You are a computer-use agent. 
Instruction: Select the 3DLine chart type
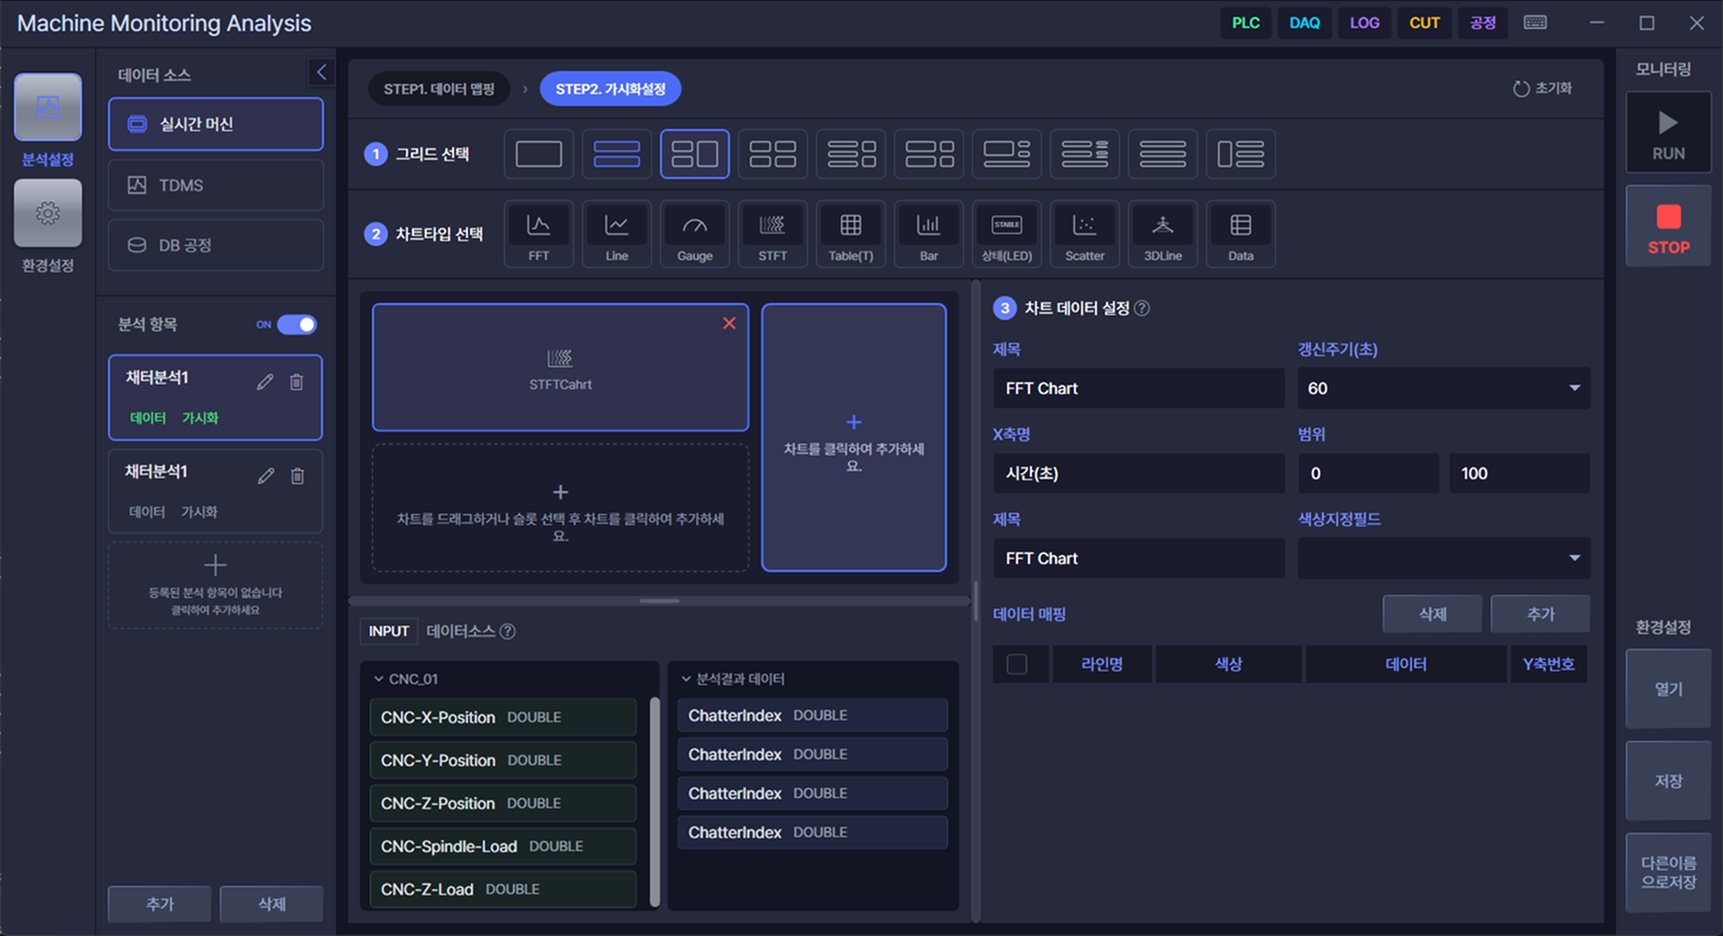point(1162,233)
